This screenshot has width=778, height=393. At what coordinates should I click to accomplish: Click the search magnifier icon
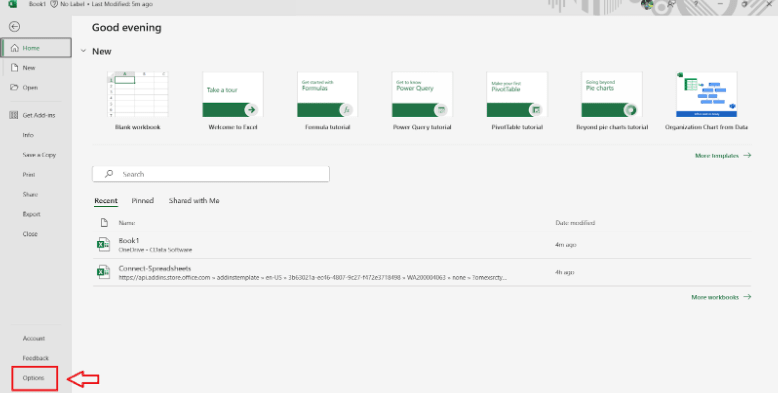click(x=109, y=174)
